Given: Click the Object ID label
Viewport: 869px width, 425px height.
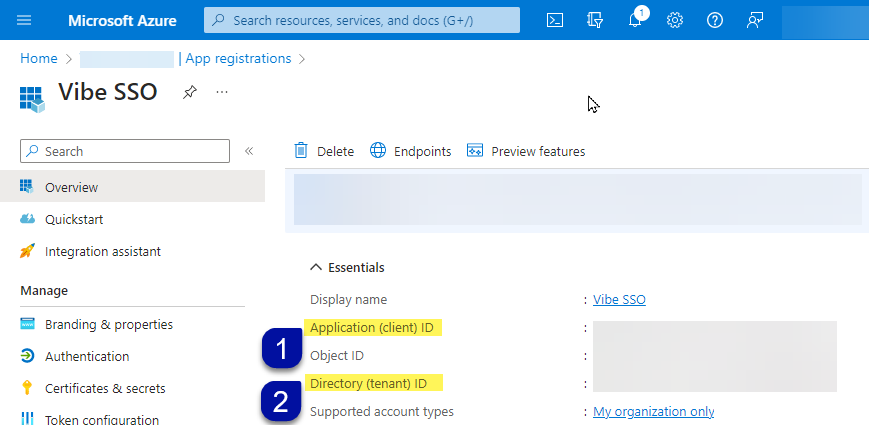Looking at the screenshot, I should point(337,355).
